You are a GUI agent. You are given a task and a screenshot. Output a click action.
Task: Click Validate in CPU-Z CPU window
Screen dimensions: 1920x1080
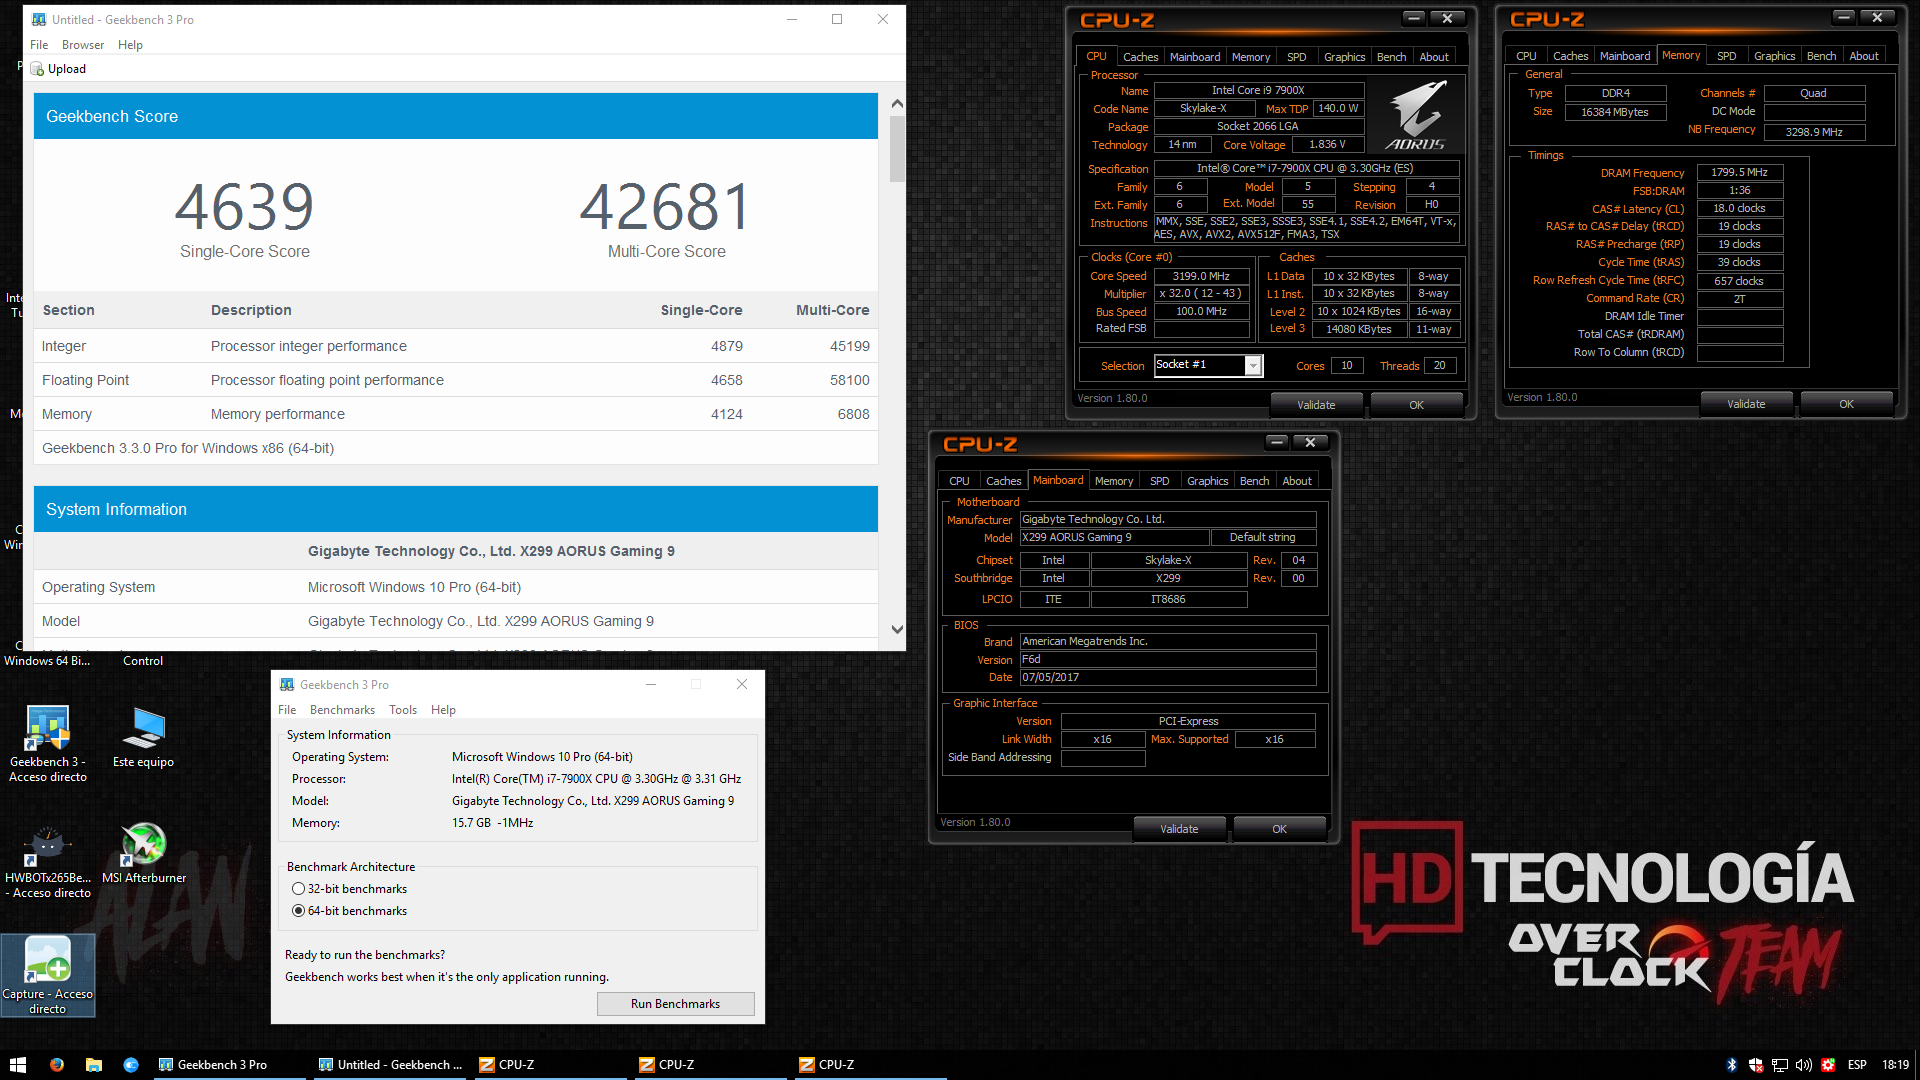1316,405
